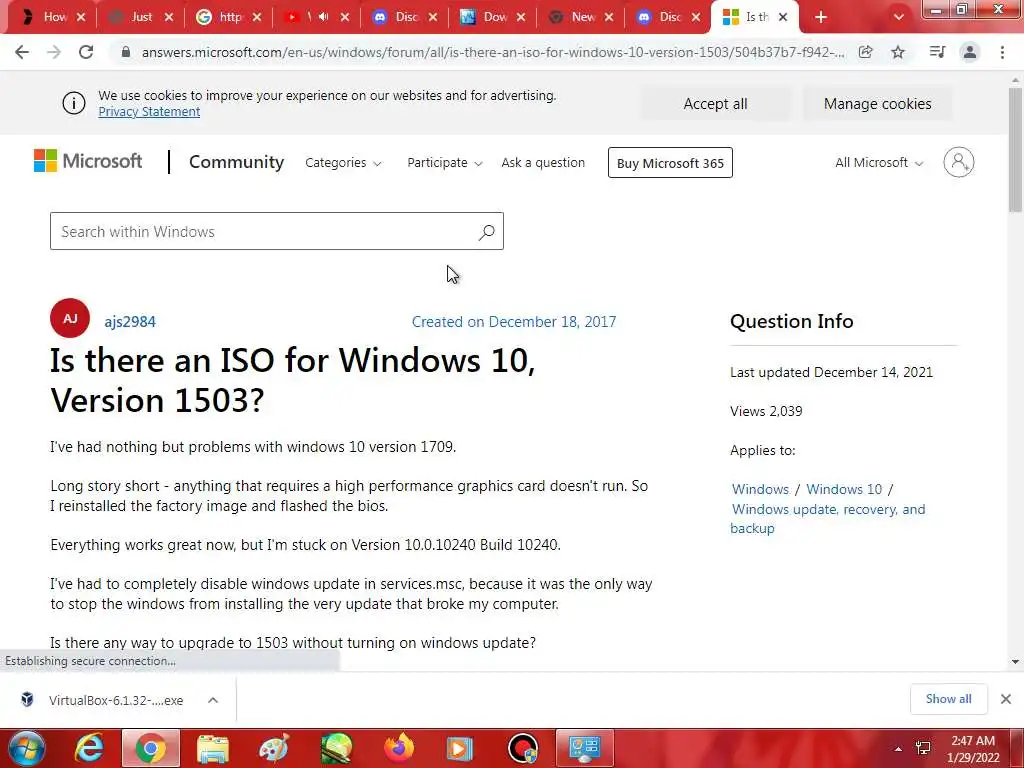The width and height of the screenshot is (1024, 768).
Task: Go to Community home link
Action: [236, 162]
